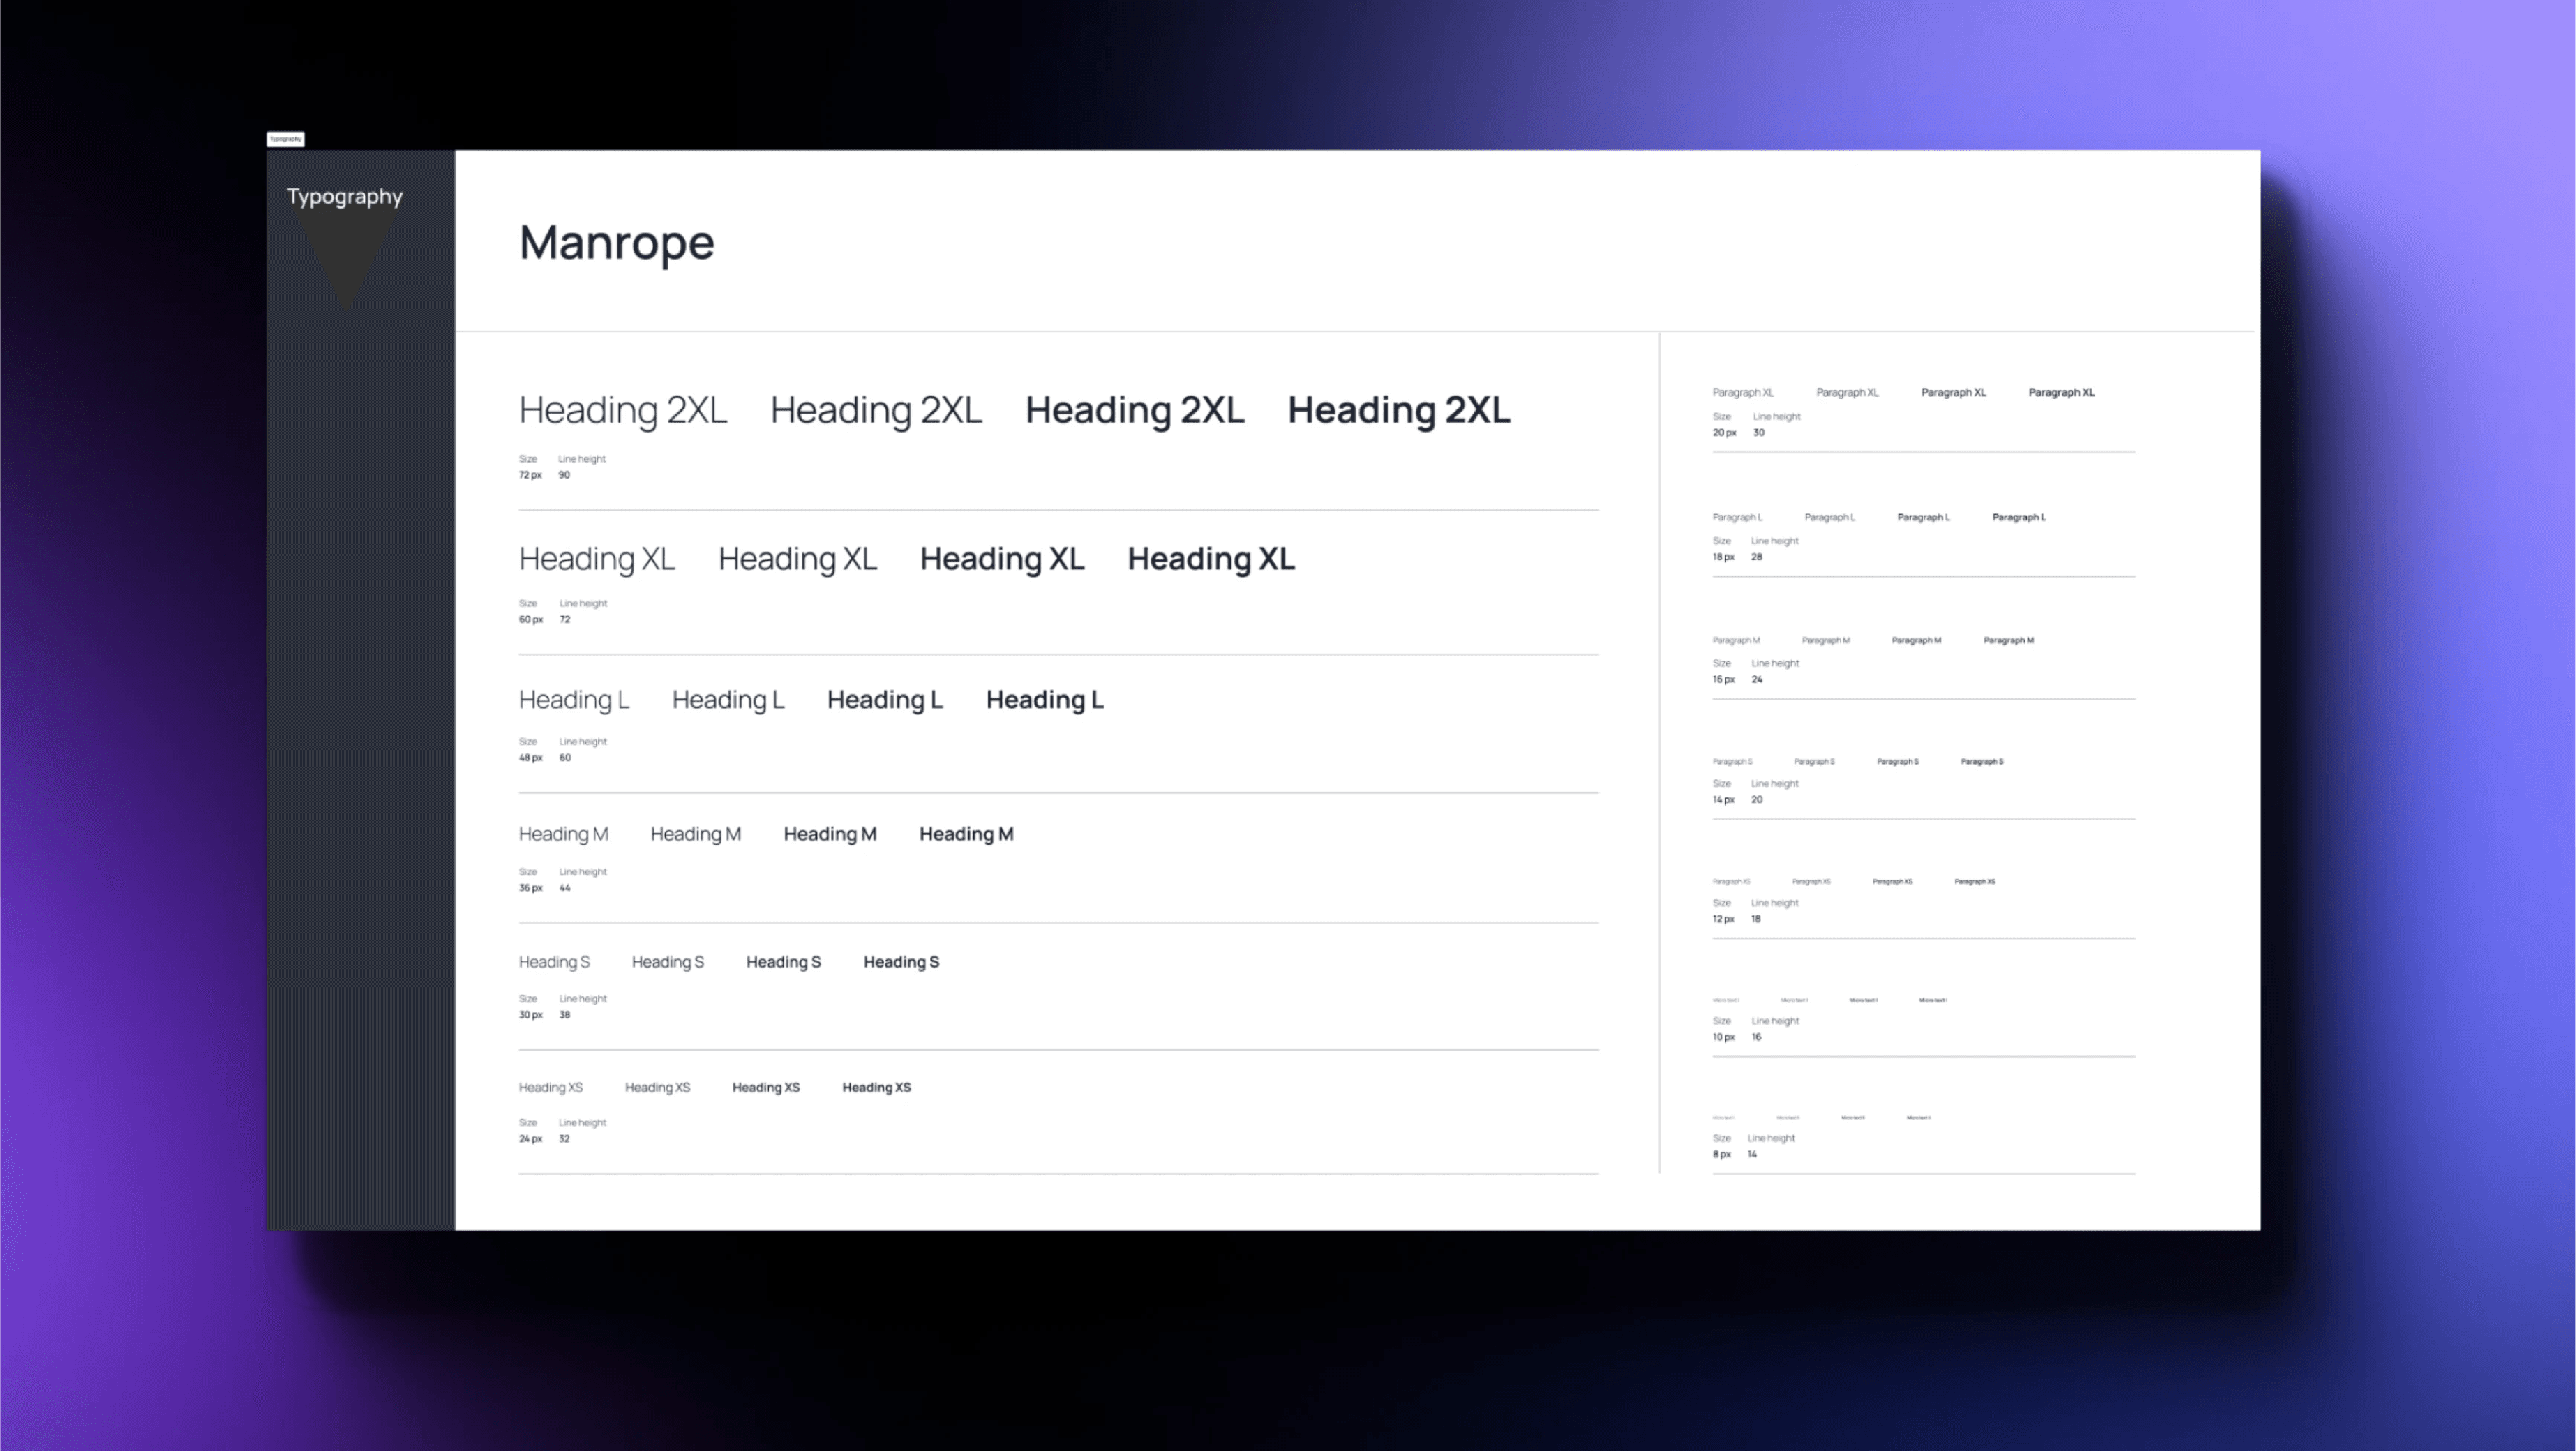Viewport: 2576px width, 1451px height.
Task: Click line height '30' under Paragraph XL
Action: pos(1759,433)
